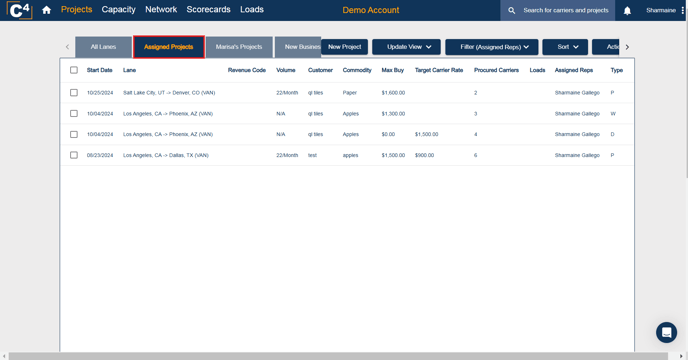Switch to the New Business tab
The width and height of the screenshot is (688, 360).
298,47
